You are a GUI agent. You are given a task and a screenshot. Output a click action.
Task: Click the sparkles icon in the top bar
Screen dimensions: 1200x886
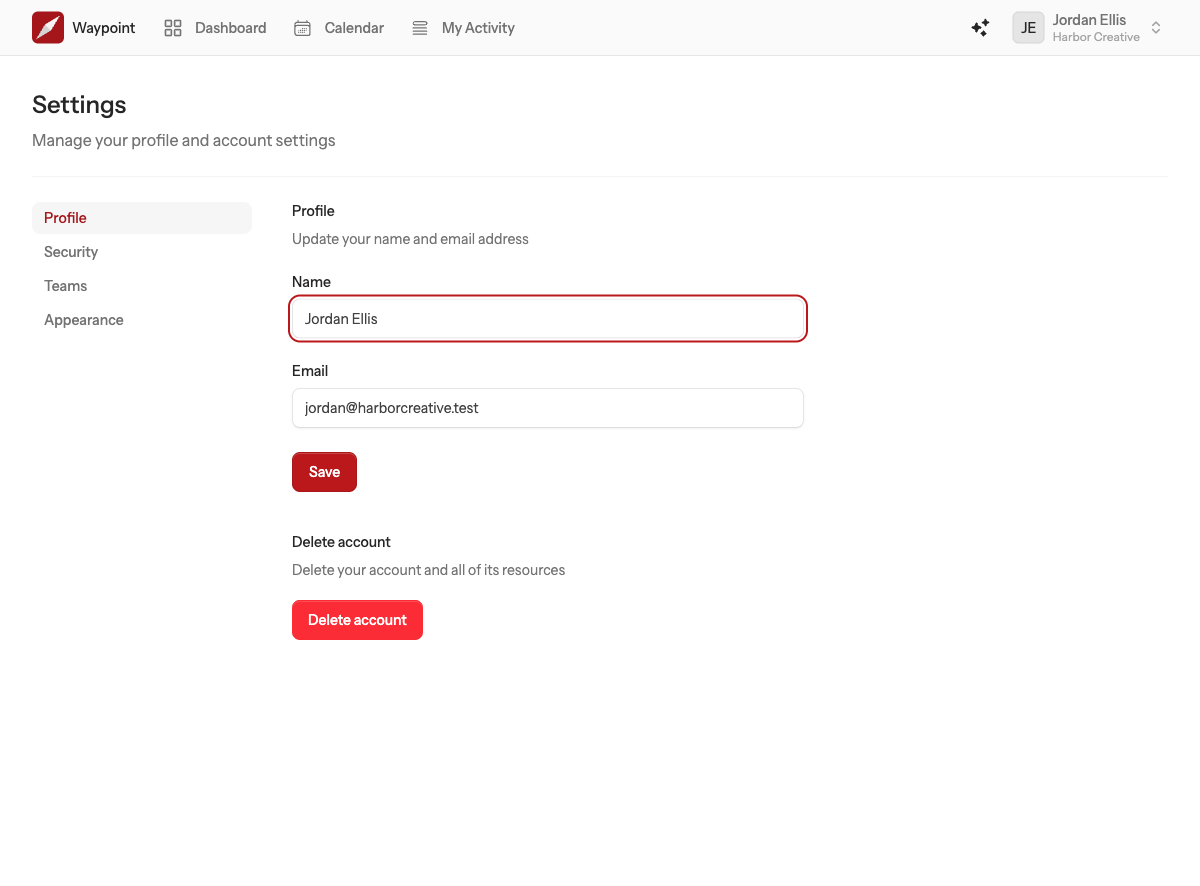(x=980, y=28)
